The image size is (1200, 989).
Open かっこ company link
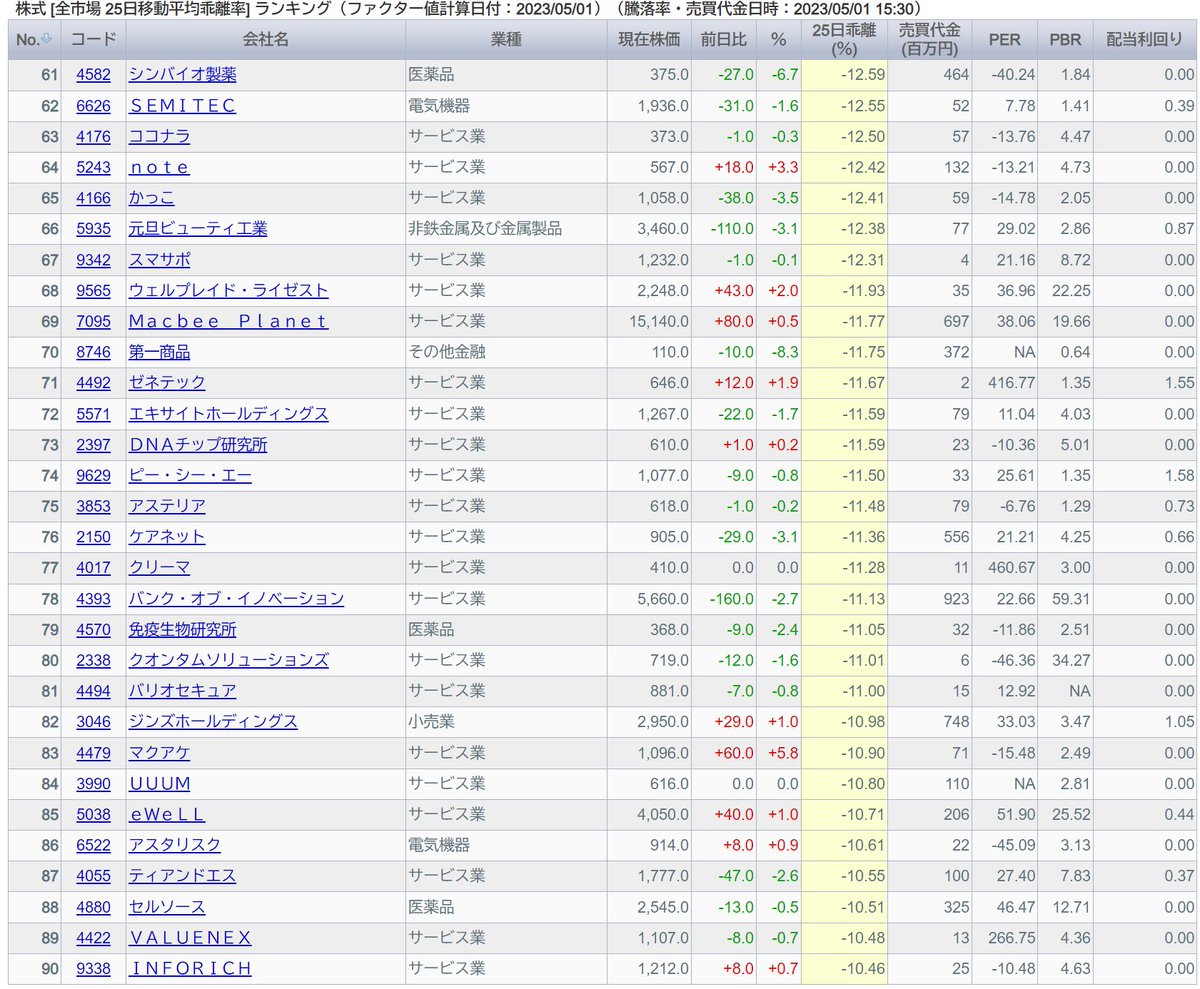[152, 198]
